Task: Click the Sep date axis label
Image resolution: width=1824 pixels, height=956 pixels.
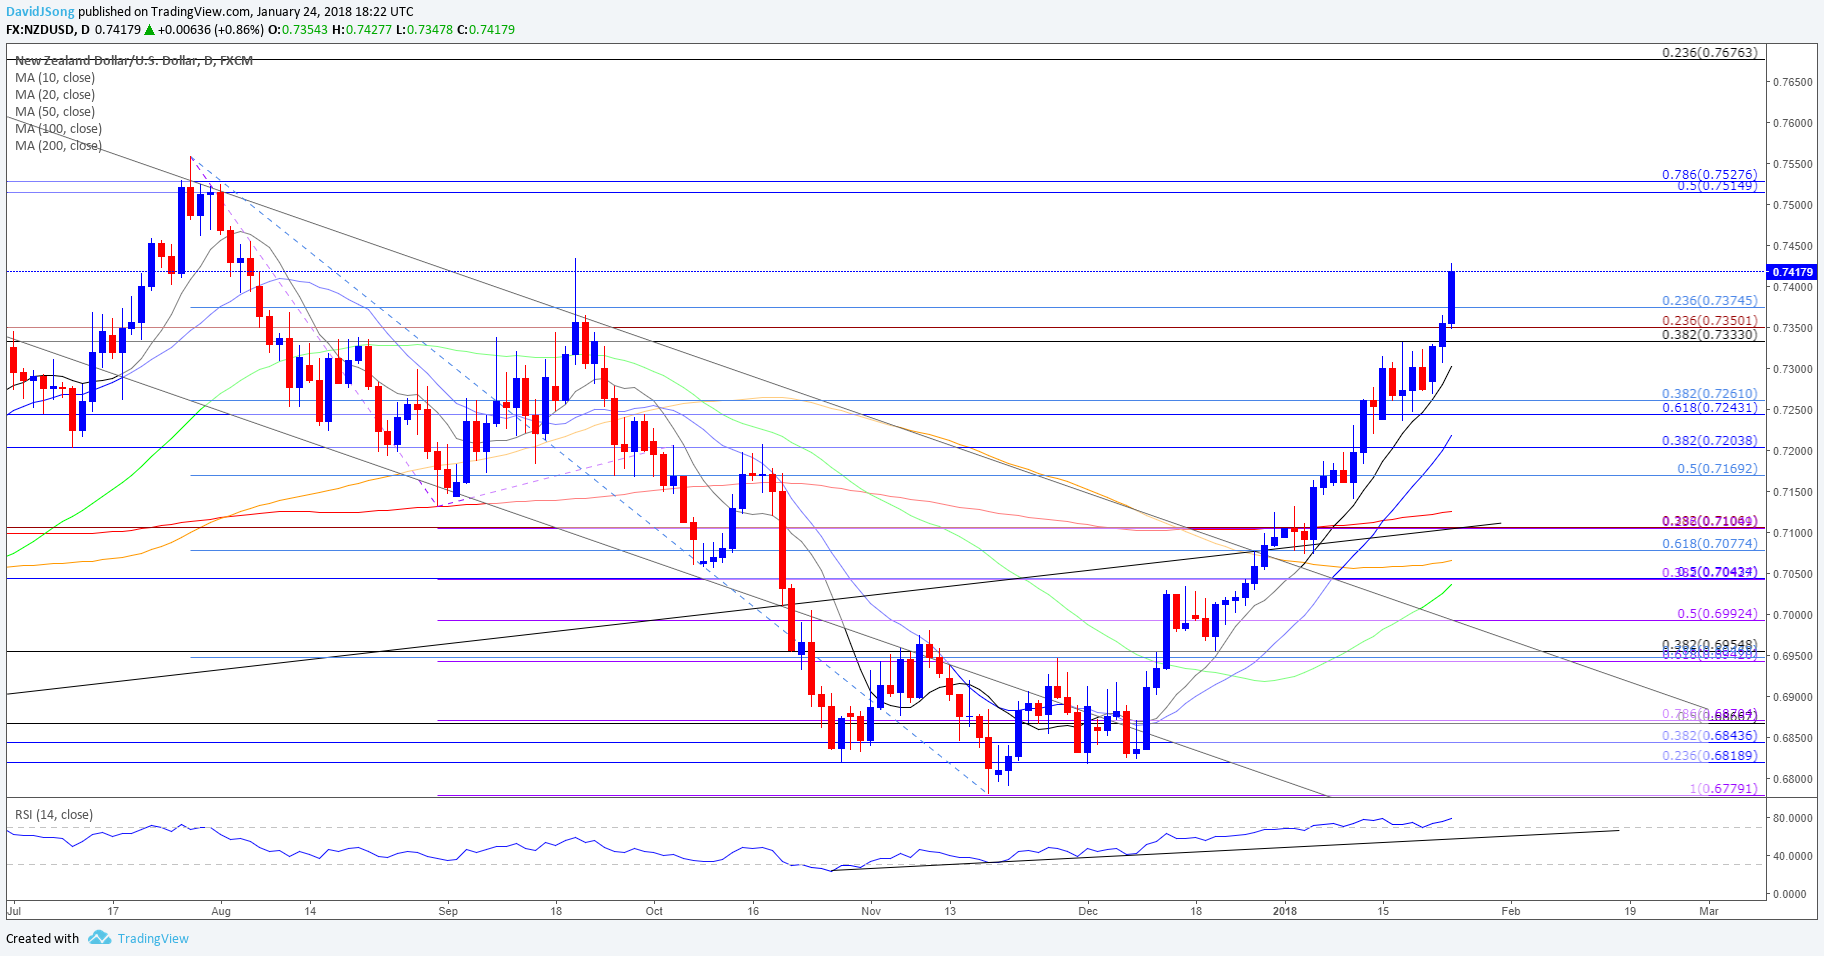Action: click(448, 911)
